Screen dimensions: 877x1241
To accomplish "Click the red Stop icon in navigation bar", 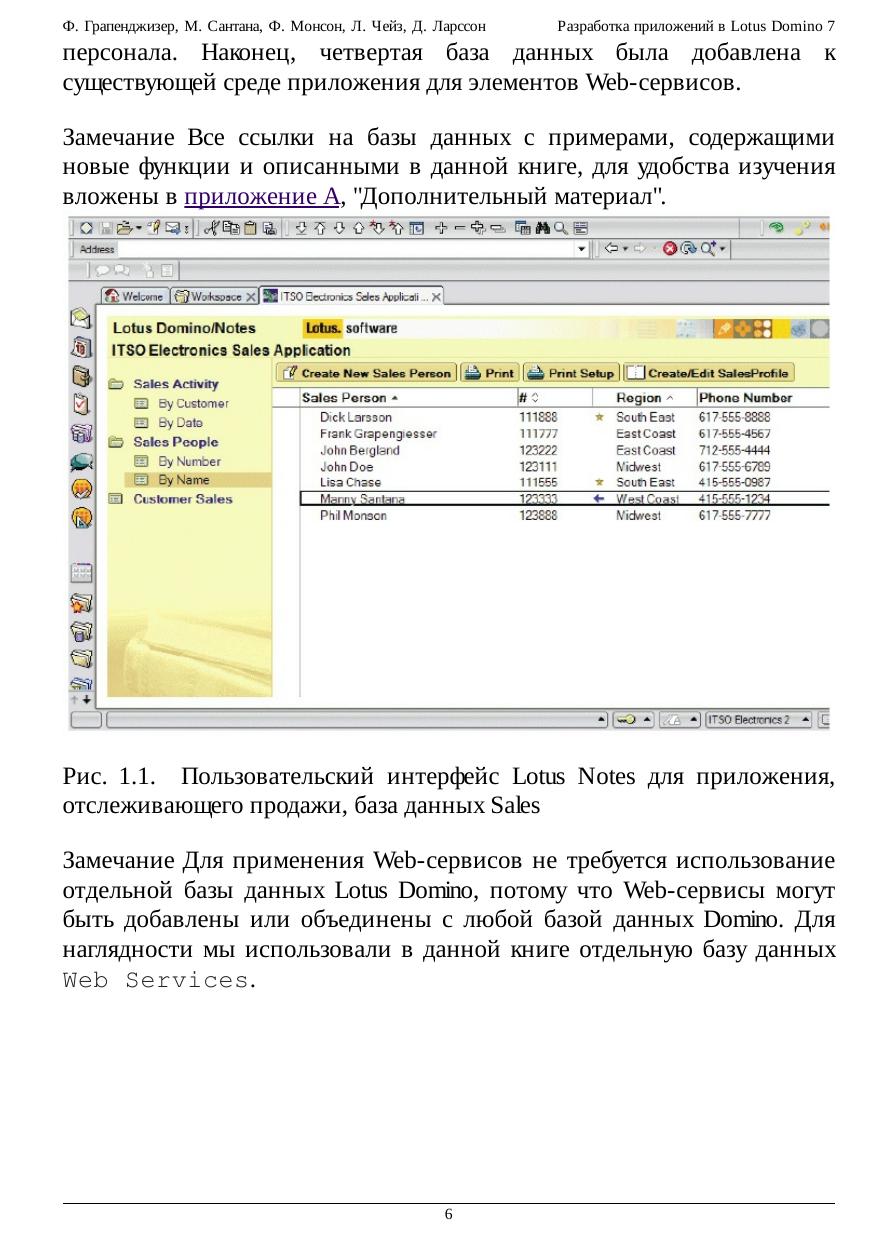I will coord(669,249).
